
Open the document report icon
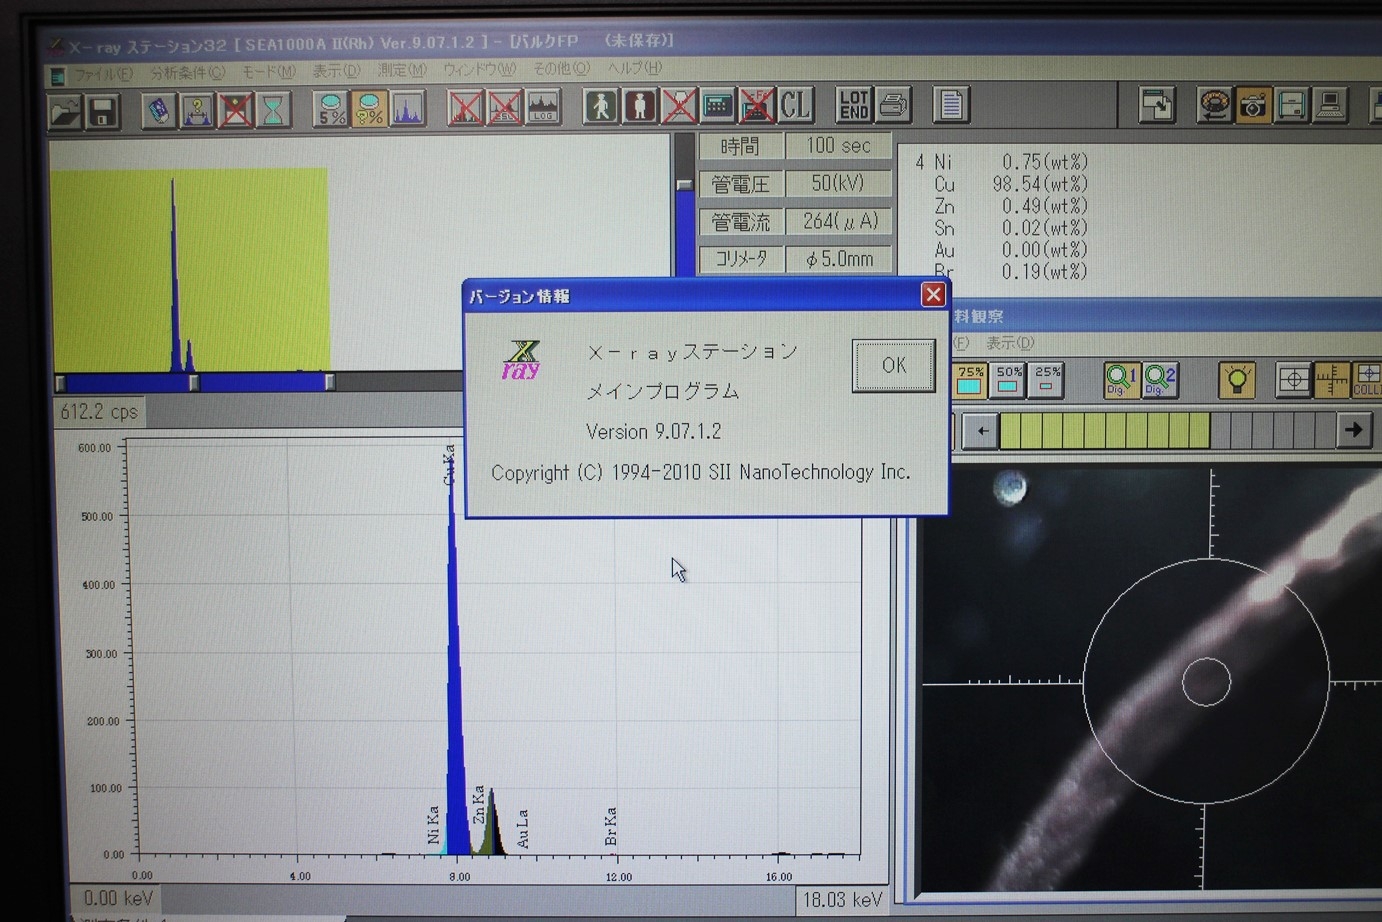point(951,104)
